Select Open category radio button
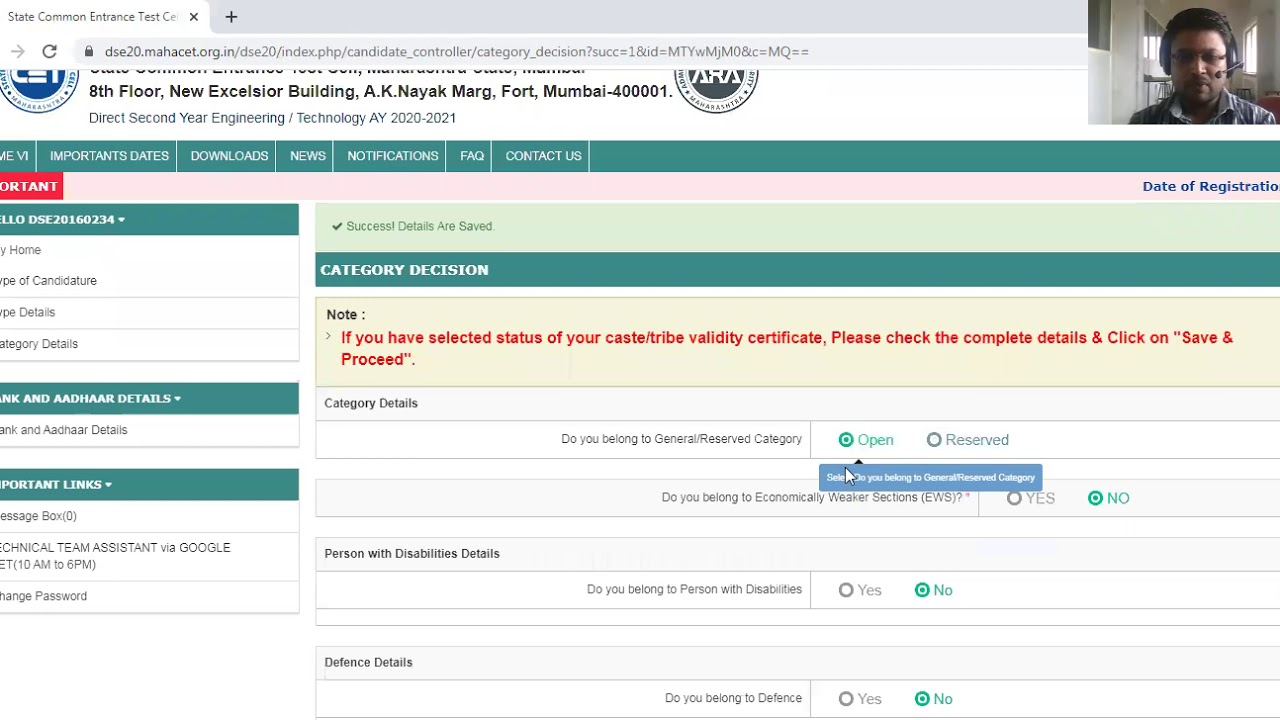This screenshot has width=1280, height=720. (846, 440)
